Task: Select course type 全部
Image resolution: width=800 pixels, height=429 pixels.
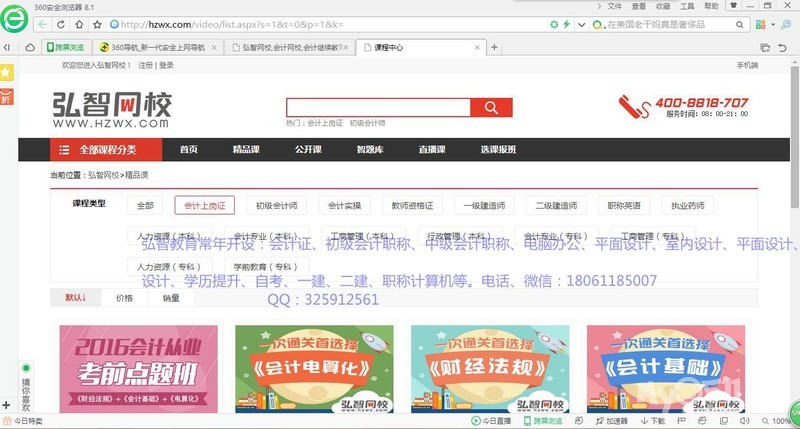Action: (x=145, y=206)
